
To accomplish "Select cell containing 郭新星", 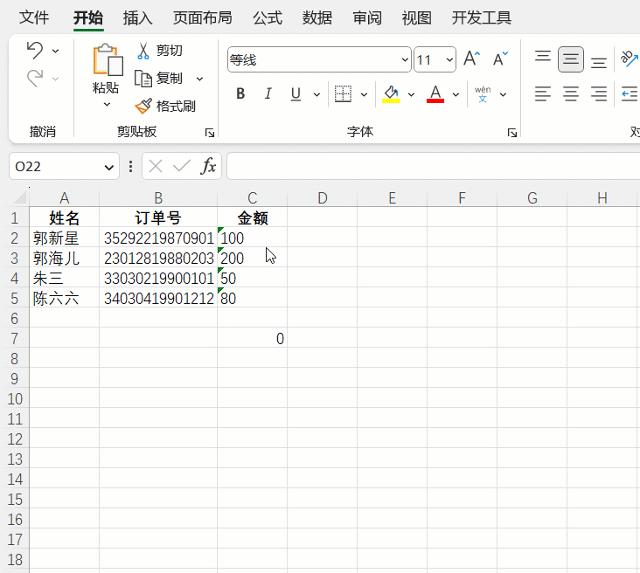I will click(64, 238).
